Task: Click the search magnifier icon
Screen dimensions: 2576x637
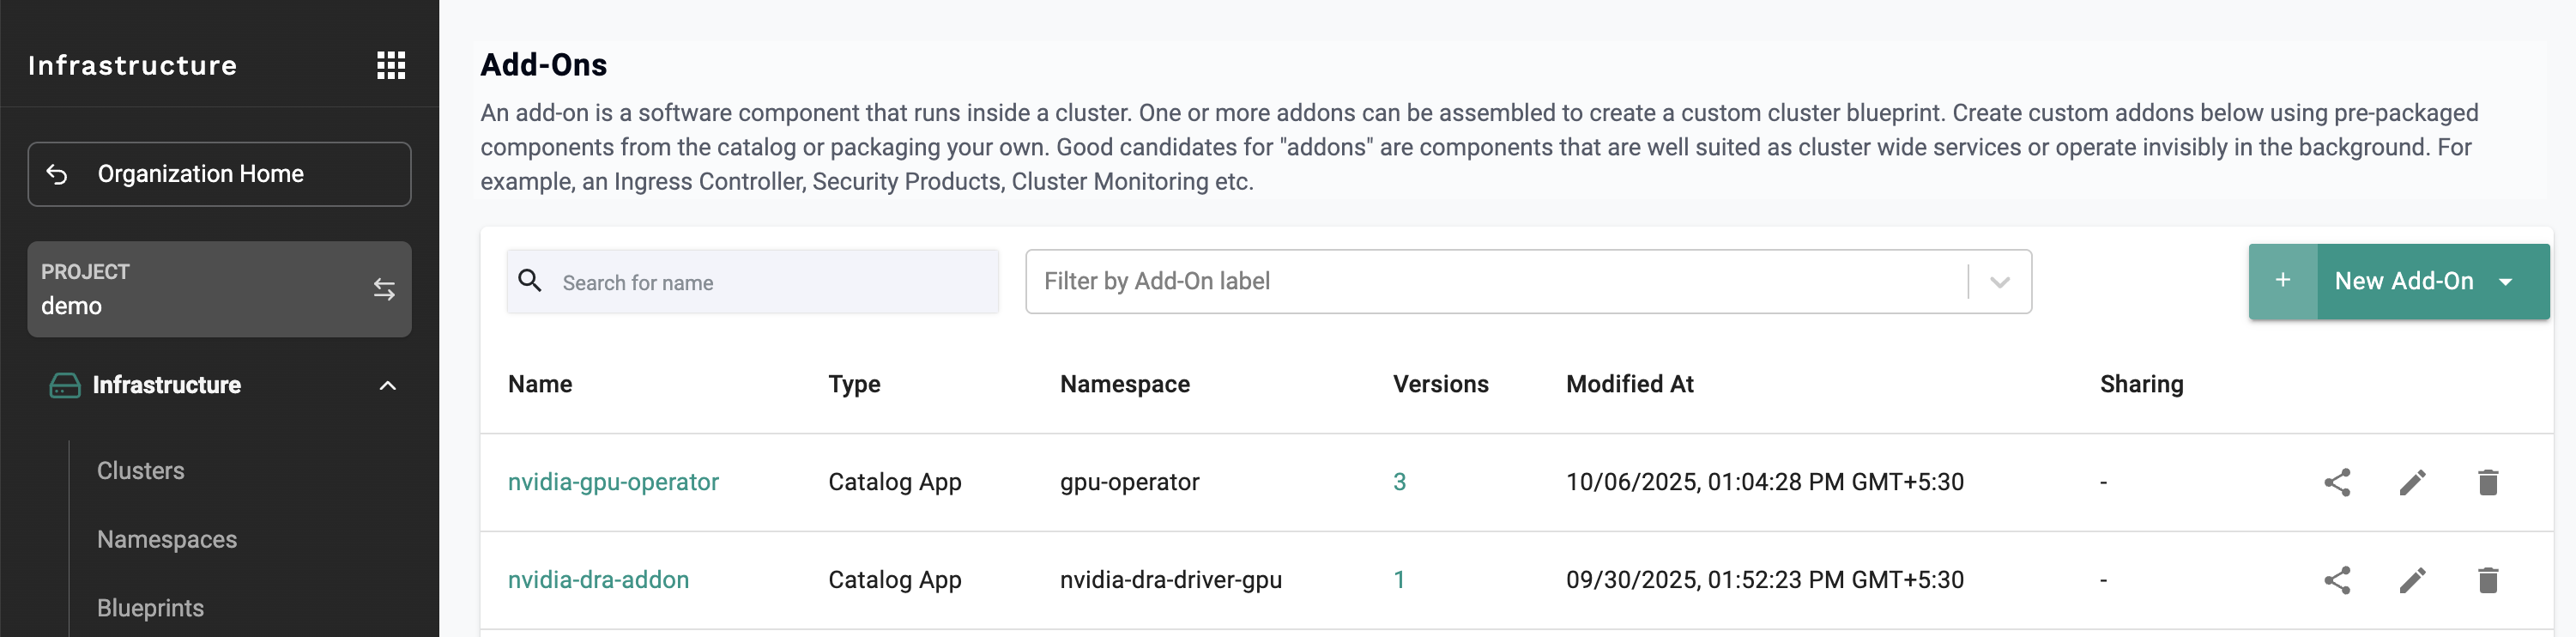Action: click(530, 281)
